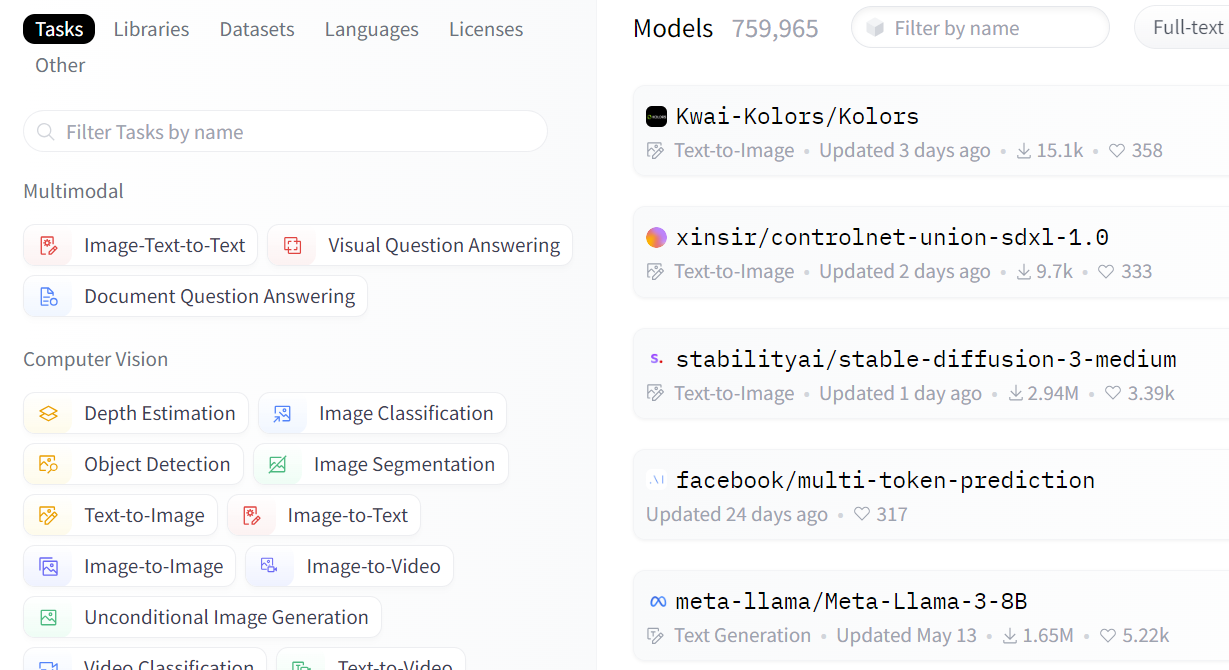Open the Languages tab
This screenshot has width=1229, height=670.
(x=371, y=29)
